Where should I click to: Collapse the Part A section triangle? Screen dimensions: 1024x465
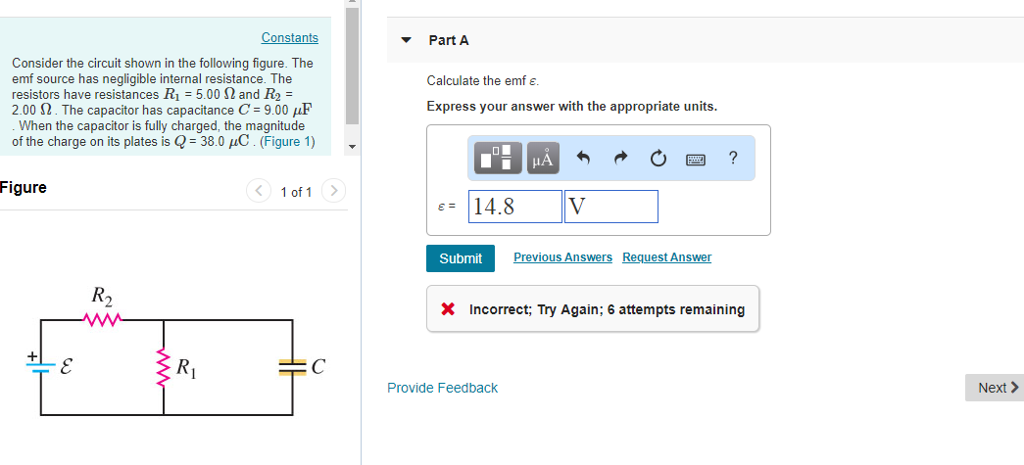[406, 40]
